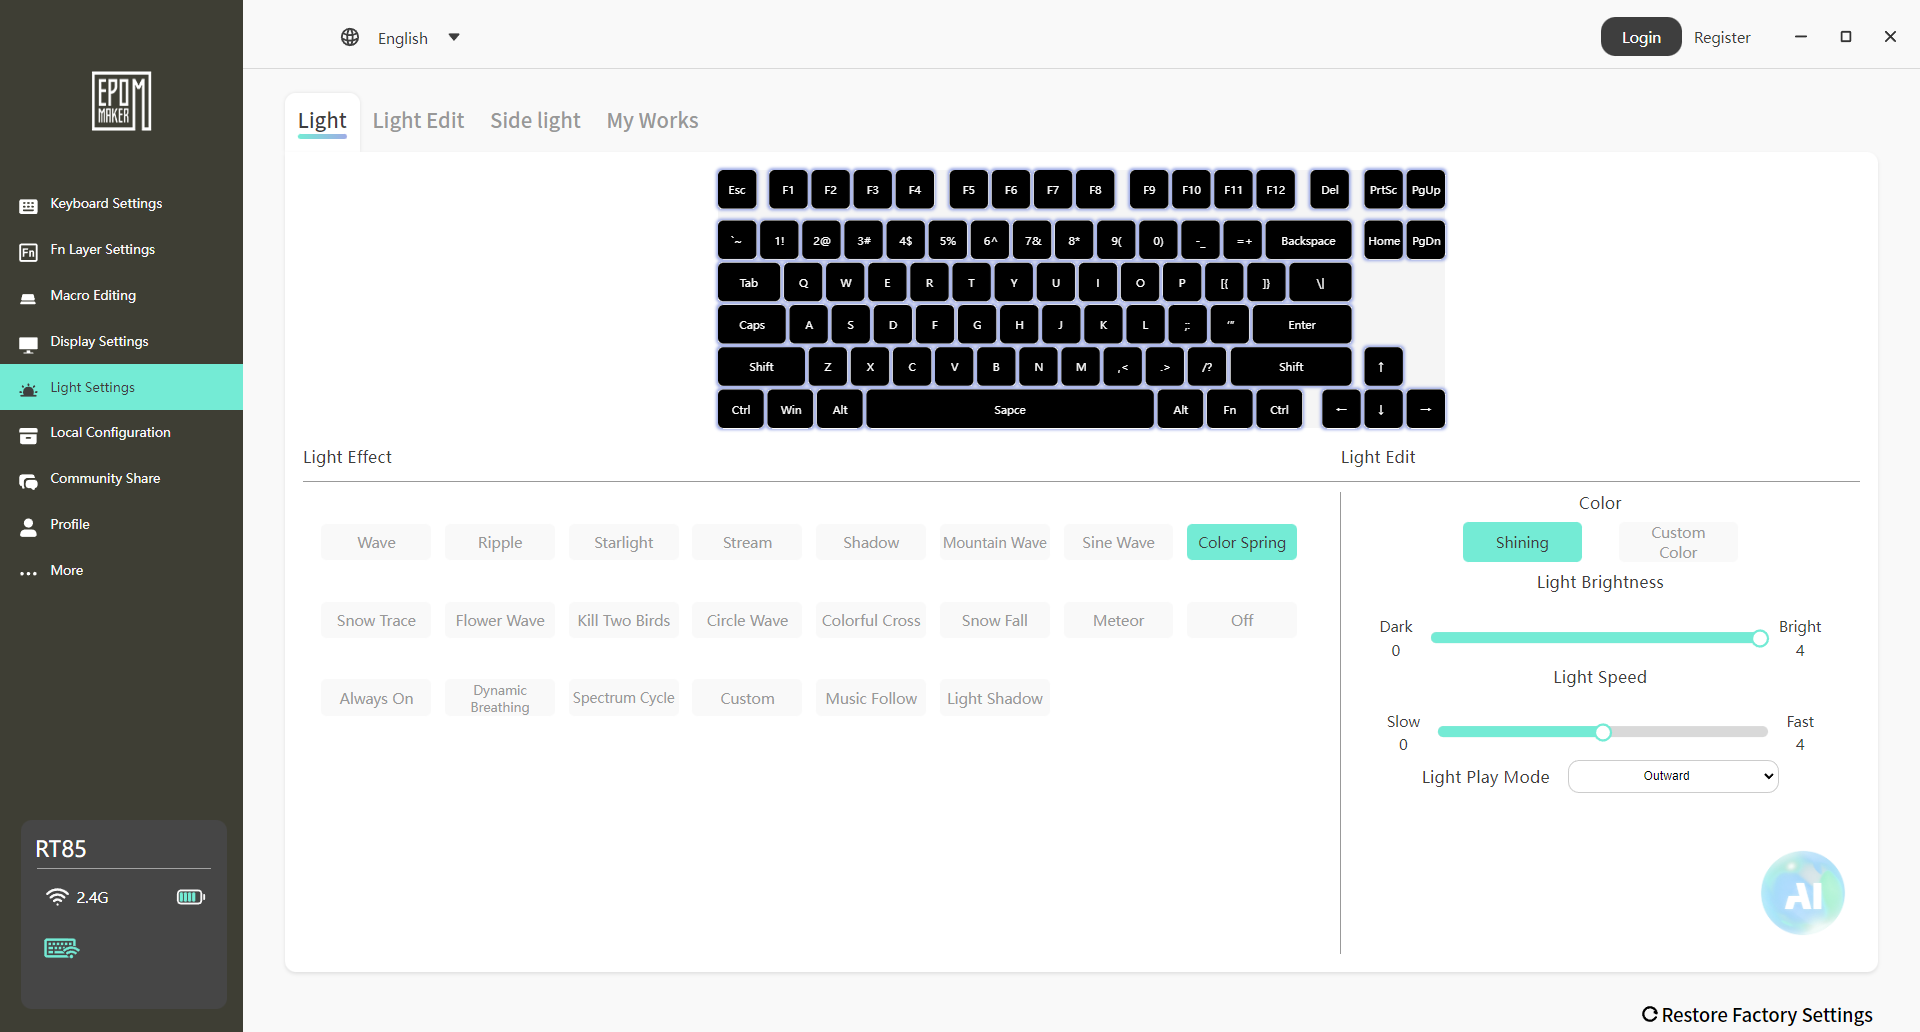Screen dimensions: 1920x1032
Task: Select the Fn key on keyboard
Action: tap(1230, 409)
